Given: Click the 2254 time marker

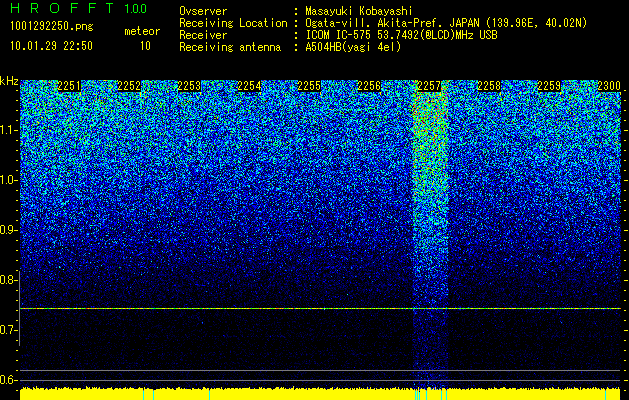Looking at the screenshot, I should [249, 86].
